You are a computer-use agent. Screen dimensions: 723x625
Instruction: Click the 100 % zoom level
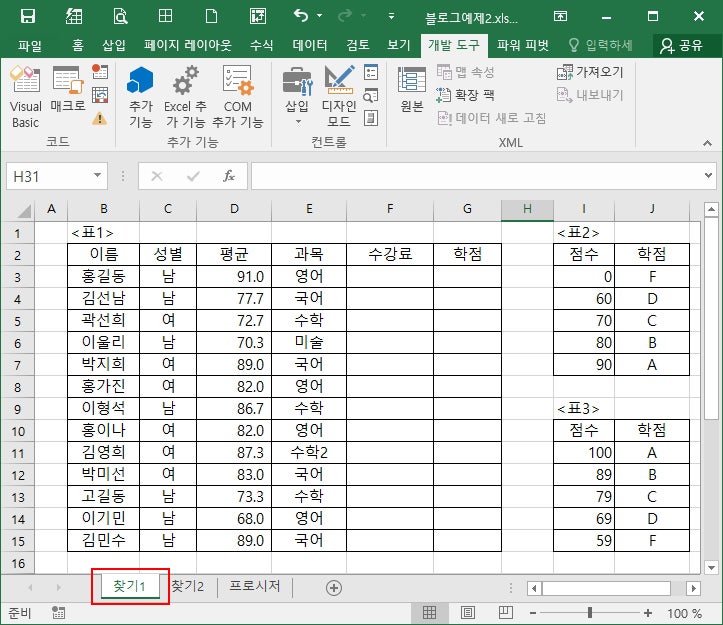684,613
